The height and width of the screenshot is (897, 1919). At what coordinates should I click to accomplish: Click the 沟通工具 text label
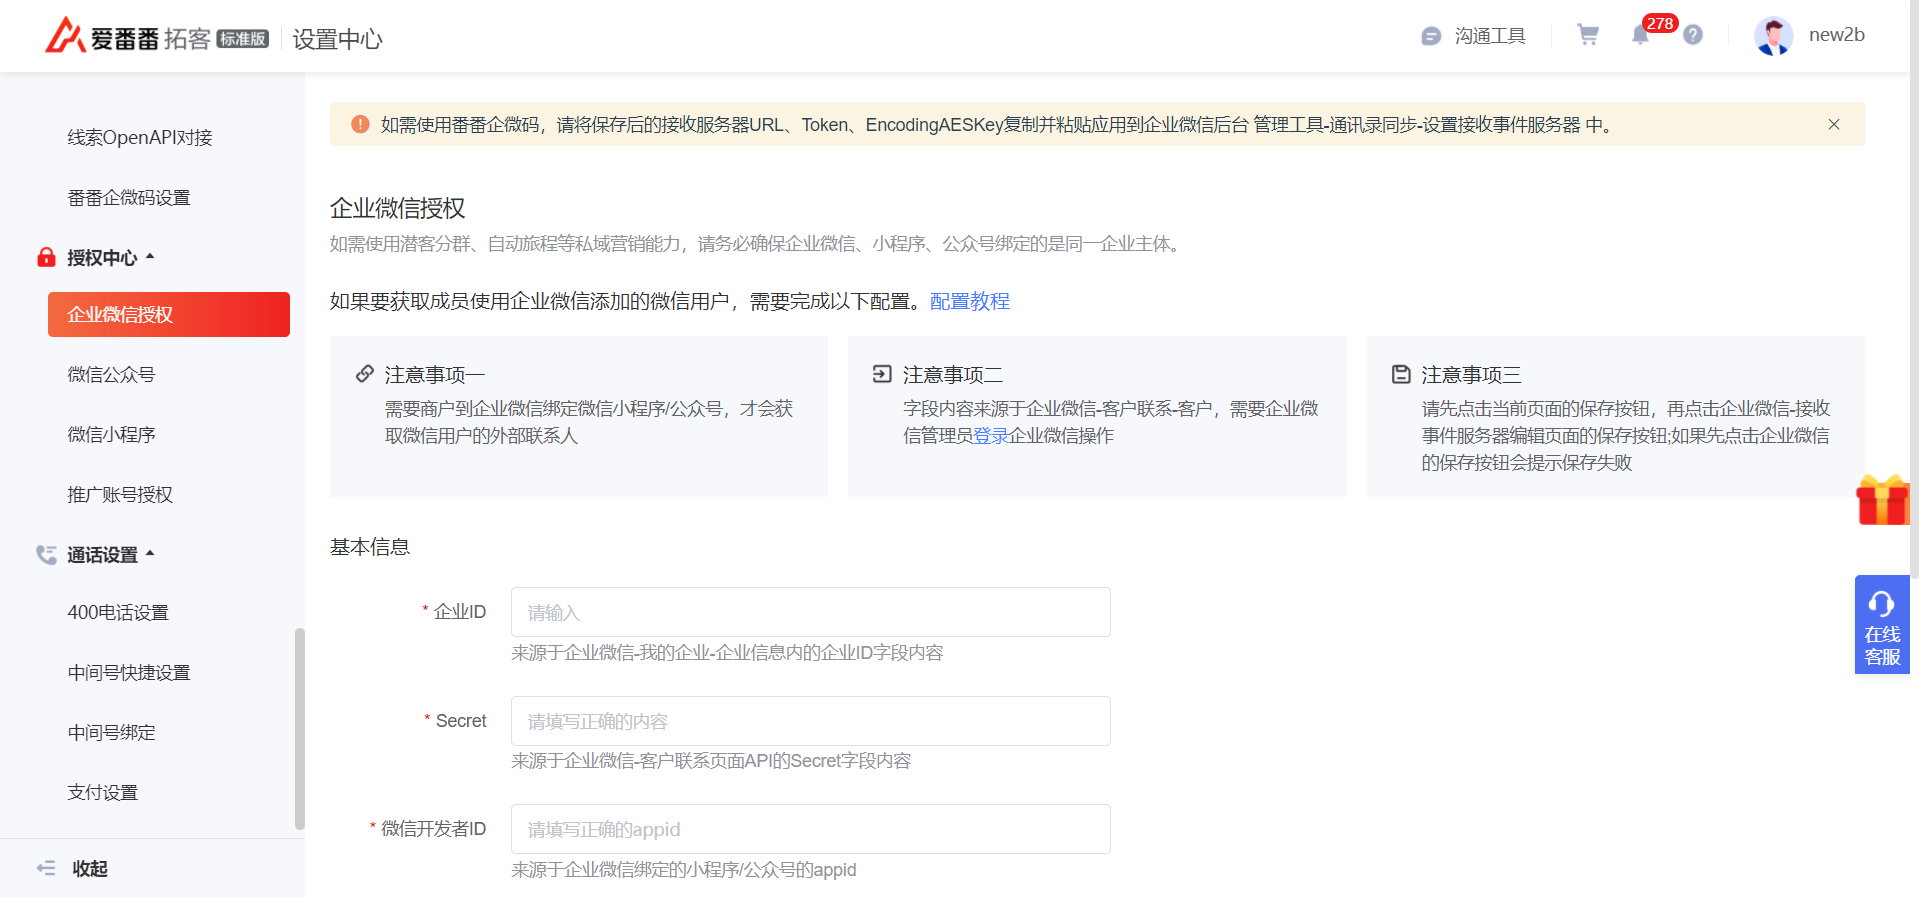pos(1490,36)
